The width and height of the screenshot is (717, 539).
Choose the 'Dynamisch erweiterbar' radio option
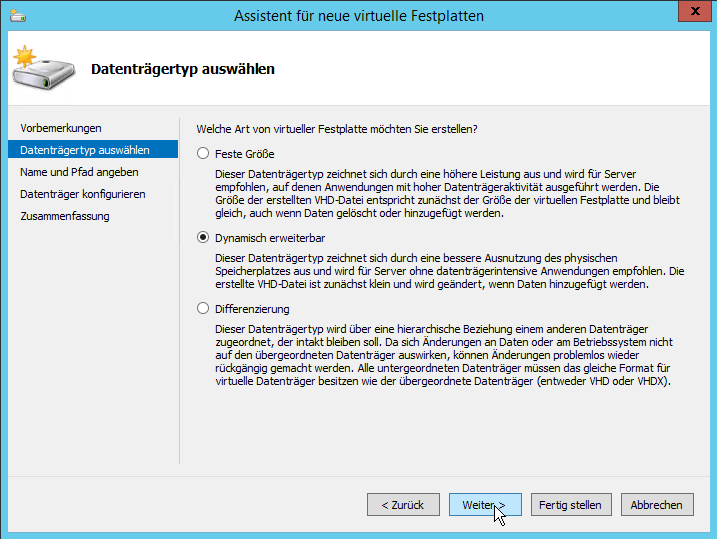(204, 238)
